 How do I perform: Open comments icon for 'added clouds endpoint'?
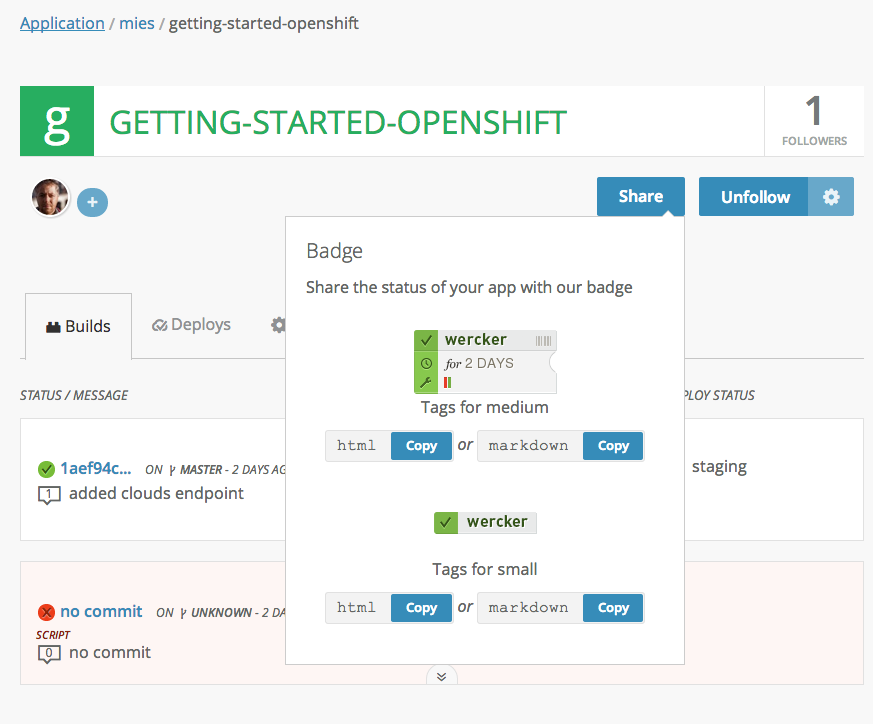[x=49, y=495]
